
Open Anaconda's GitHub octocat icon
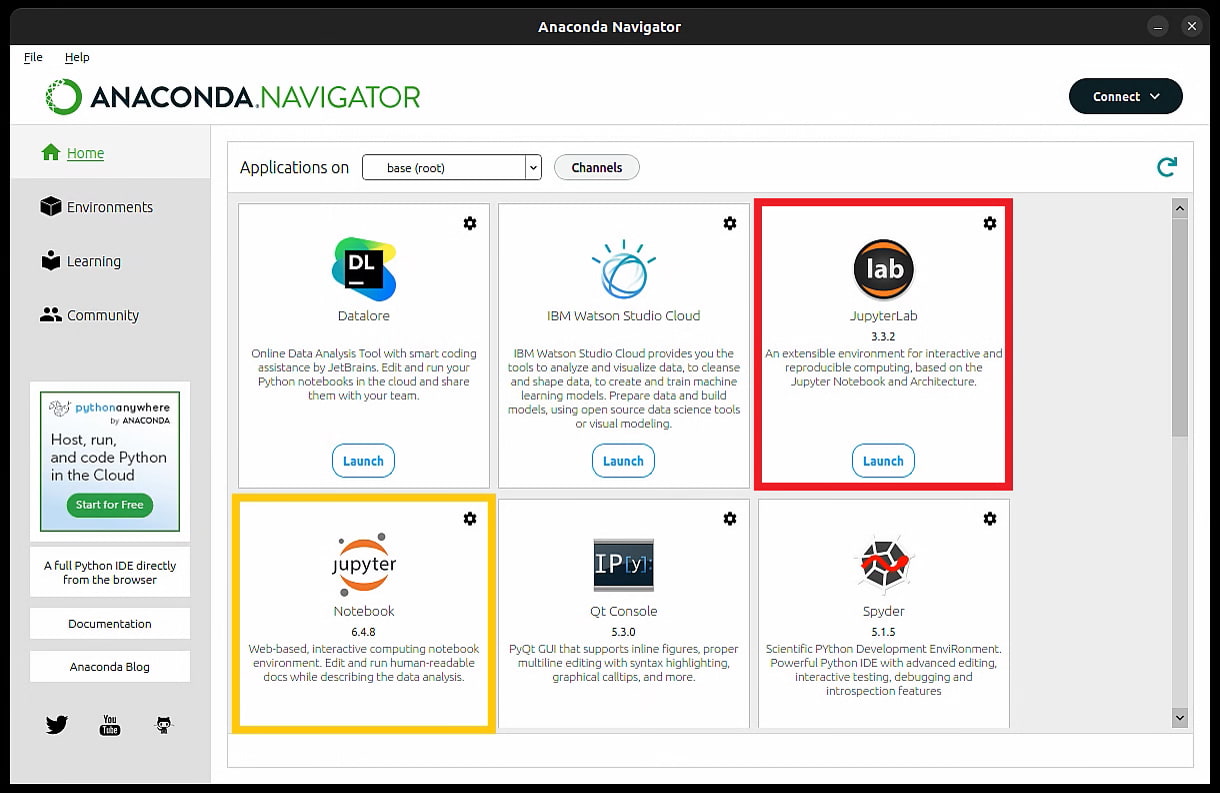(164, 725)
